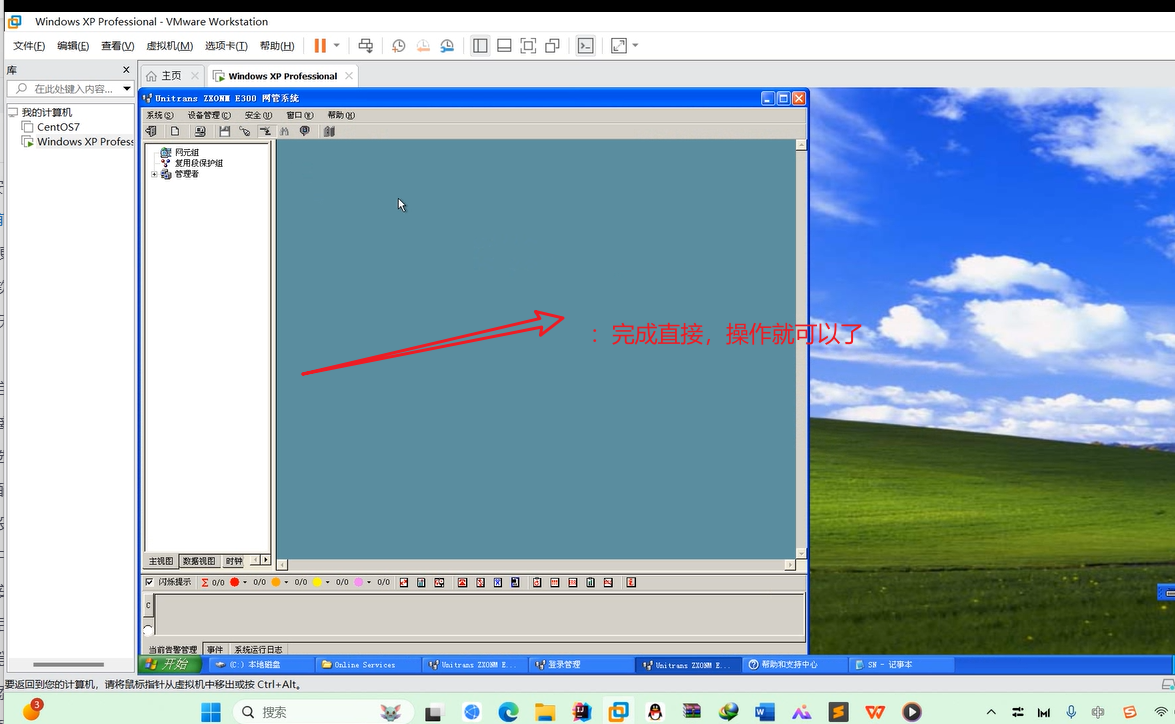1175x724 pixels.
Task: Switch to the 数据视图 tab
Action: pyautogui.click(x=199, y=561)
